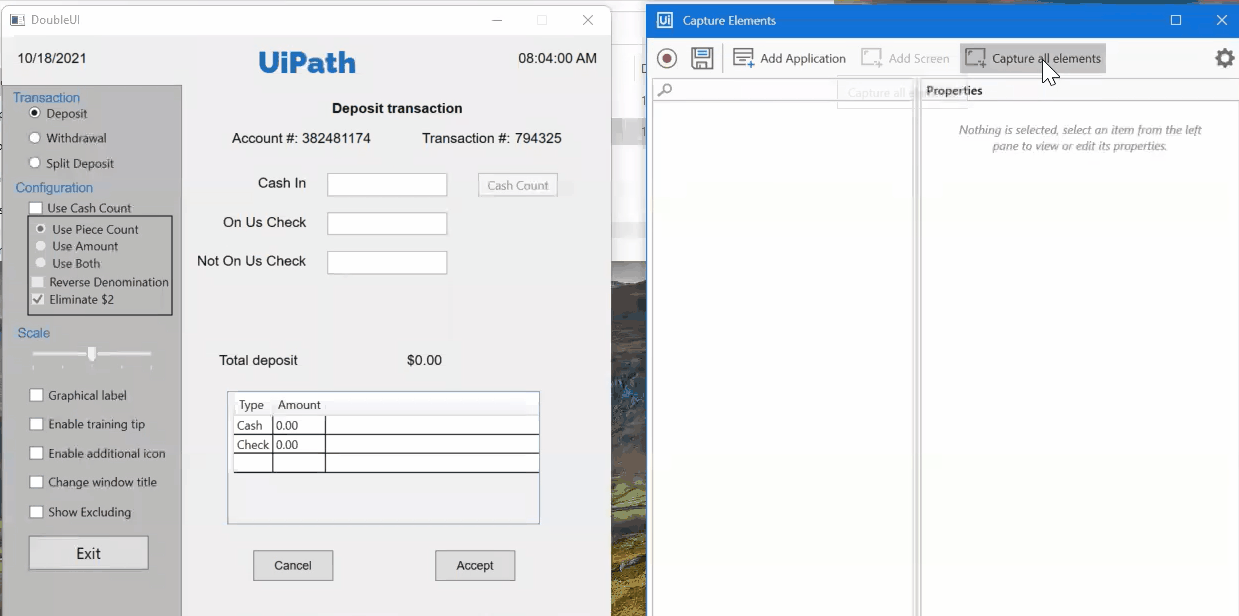Check the Show Excluding checkbox
The height and width of the screenshot is (616, 1239).
pos(37,512)
